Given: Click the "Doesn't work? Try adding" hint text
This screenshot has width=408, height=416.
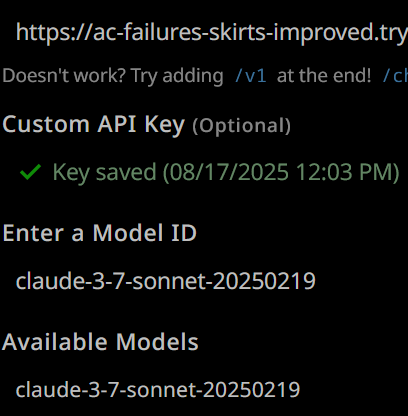Looking at the screenshot, I should pyautogui.click(x=113, y=76).
